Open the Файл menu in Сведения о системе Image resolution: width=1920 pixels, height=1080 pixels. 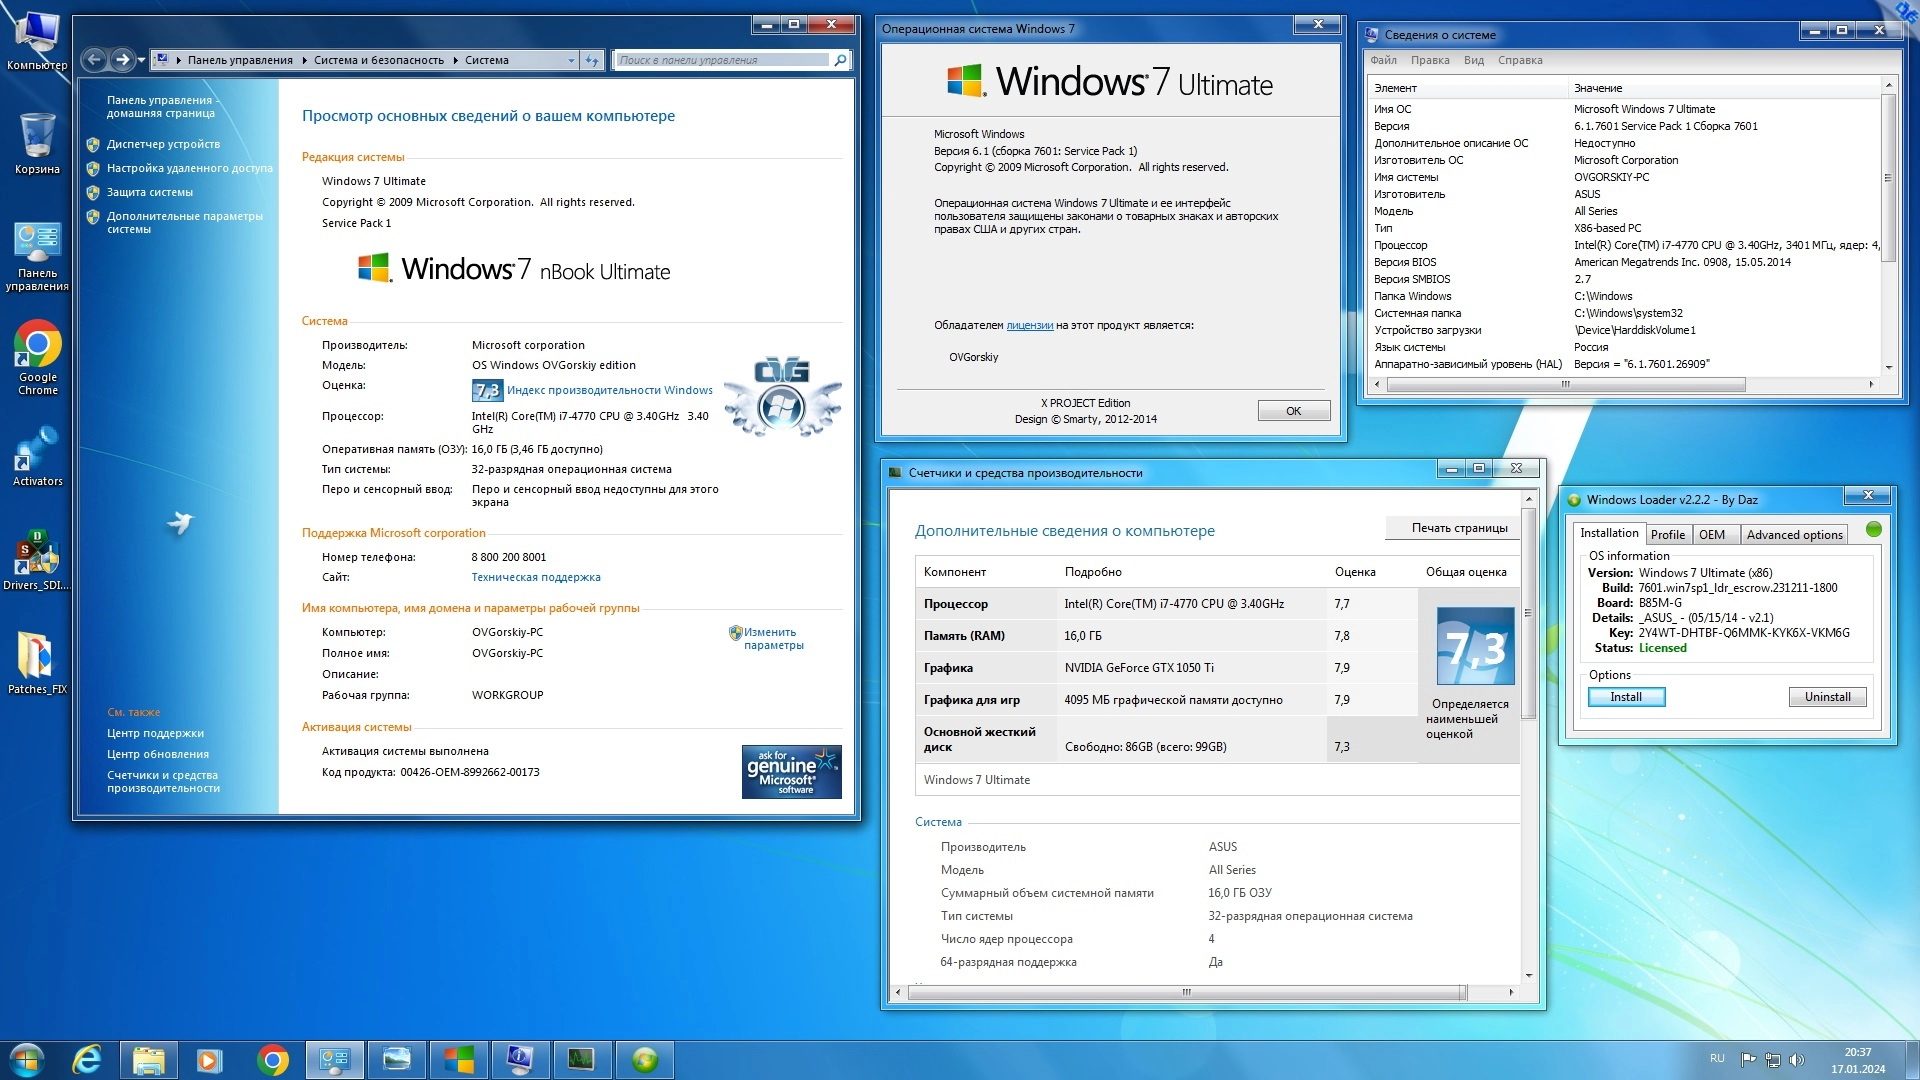coord(1384,60)
